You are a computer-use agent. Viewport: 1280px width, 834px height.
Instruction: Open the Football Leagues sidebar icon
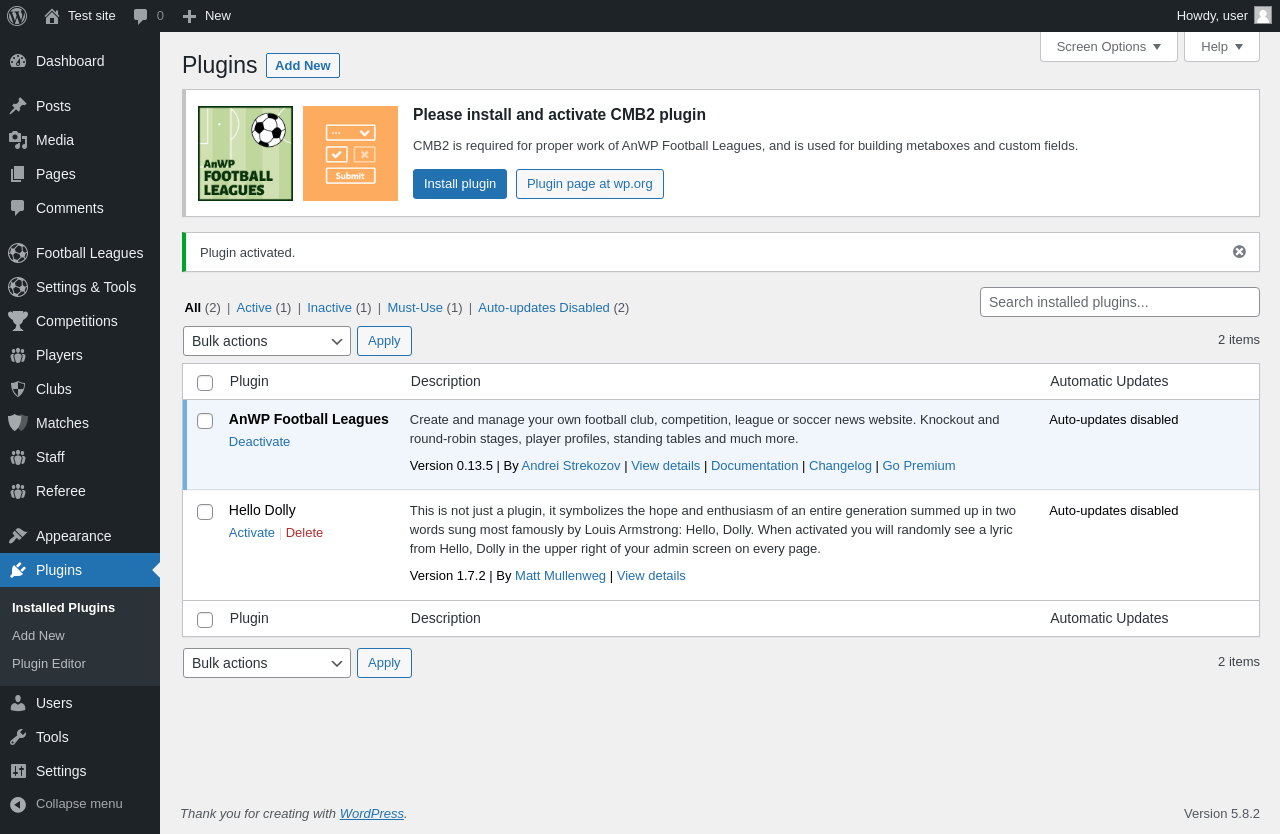pyautogui.click(x=18, y=253)
